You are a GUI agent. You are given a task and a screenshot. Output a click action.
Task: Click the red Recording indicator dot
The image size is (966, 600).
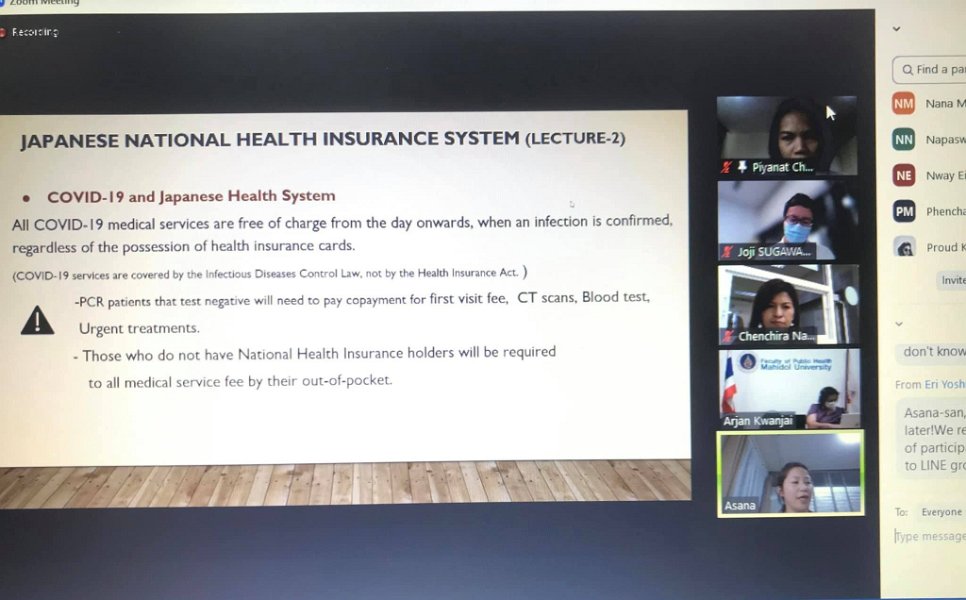pos(2,32)
